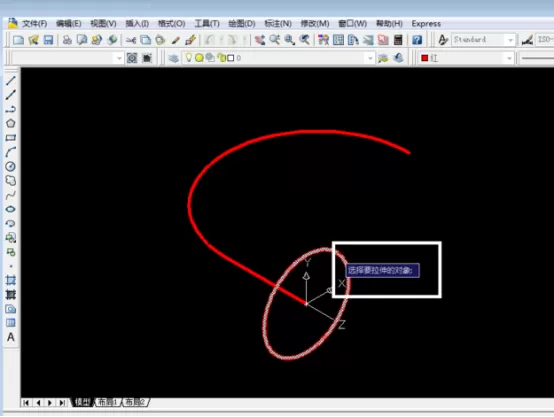Toggle layer 0 on/off lightbulb
This screenshot has width=554, height=417.
pos(189,57)
